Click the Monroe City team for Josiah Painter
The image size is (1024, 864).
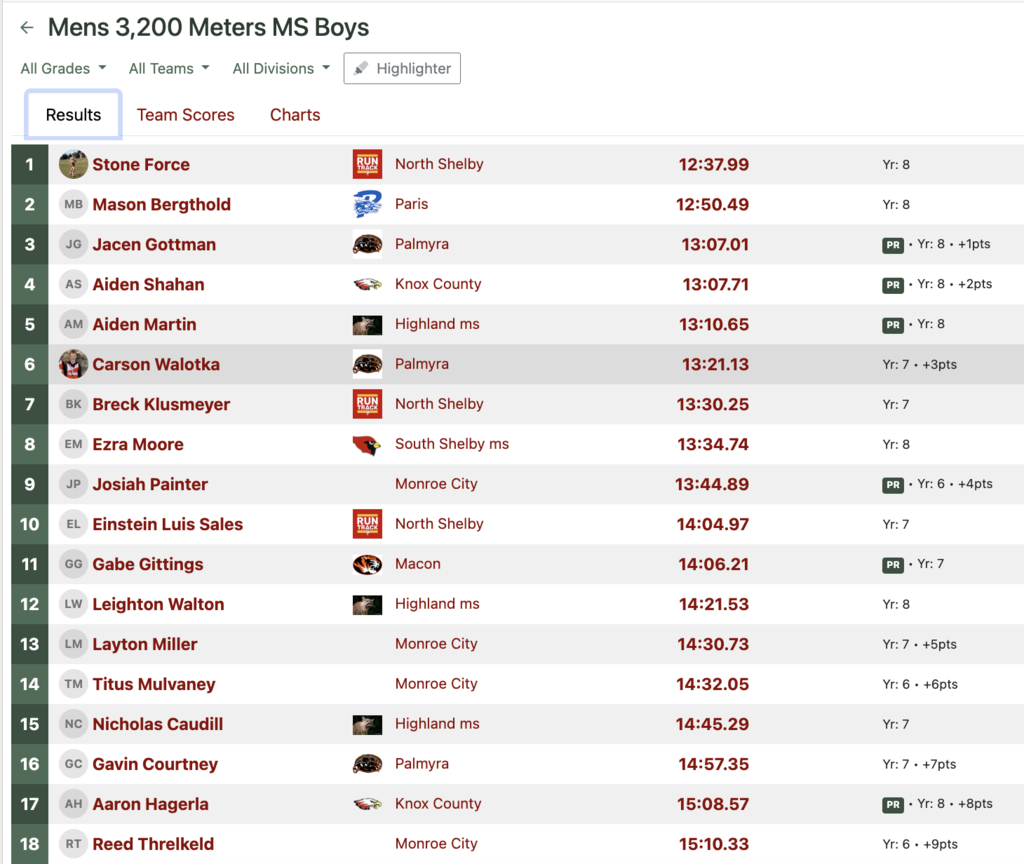pyautogui.click(x=436, y=484)
